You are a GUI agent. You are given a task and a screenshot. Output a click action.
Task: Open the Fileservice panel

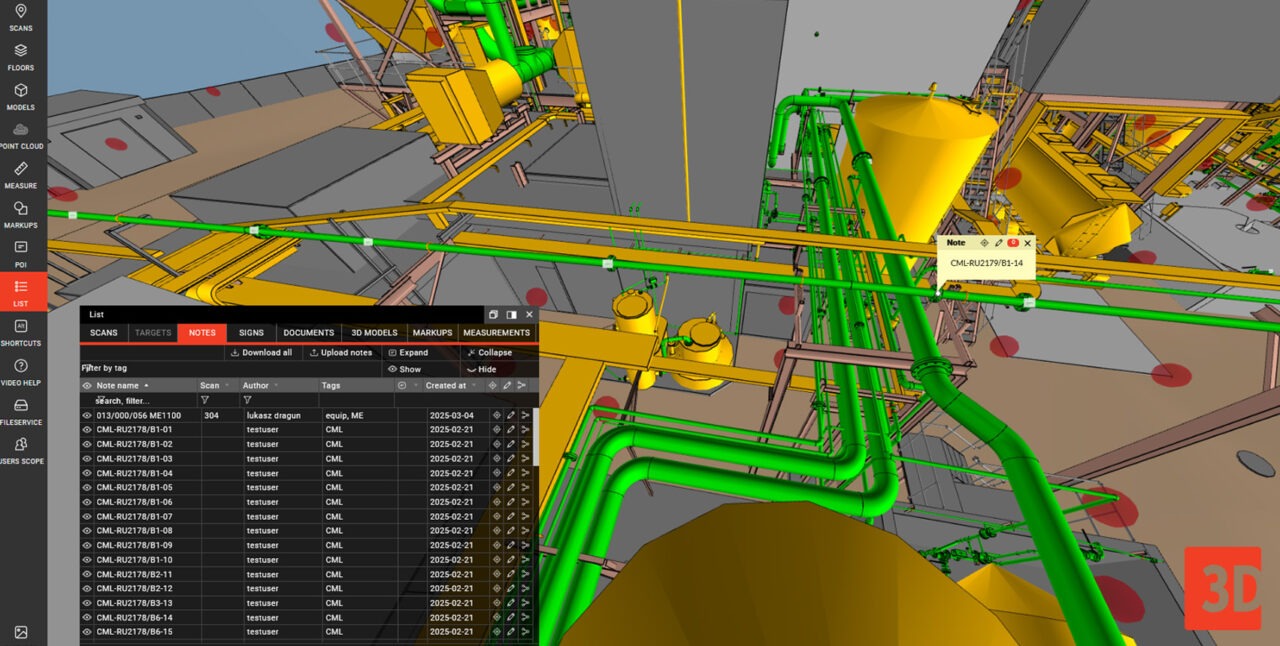pos(20,414)
